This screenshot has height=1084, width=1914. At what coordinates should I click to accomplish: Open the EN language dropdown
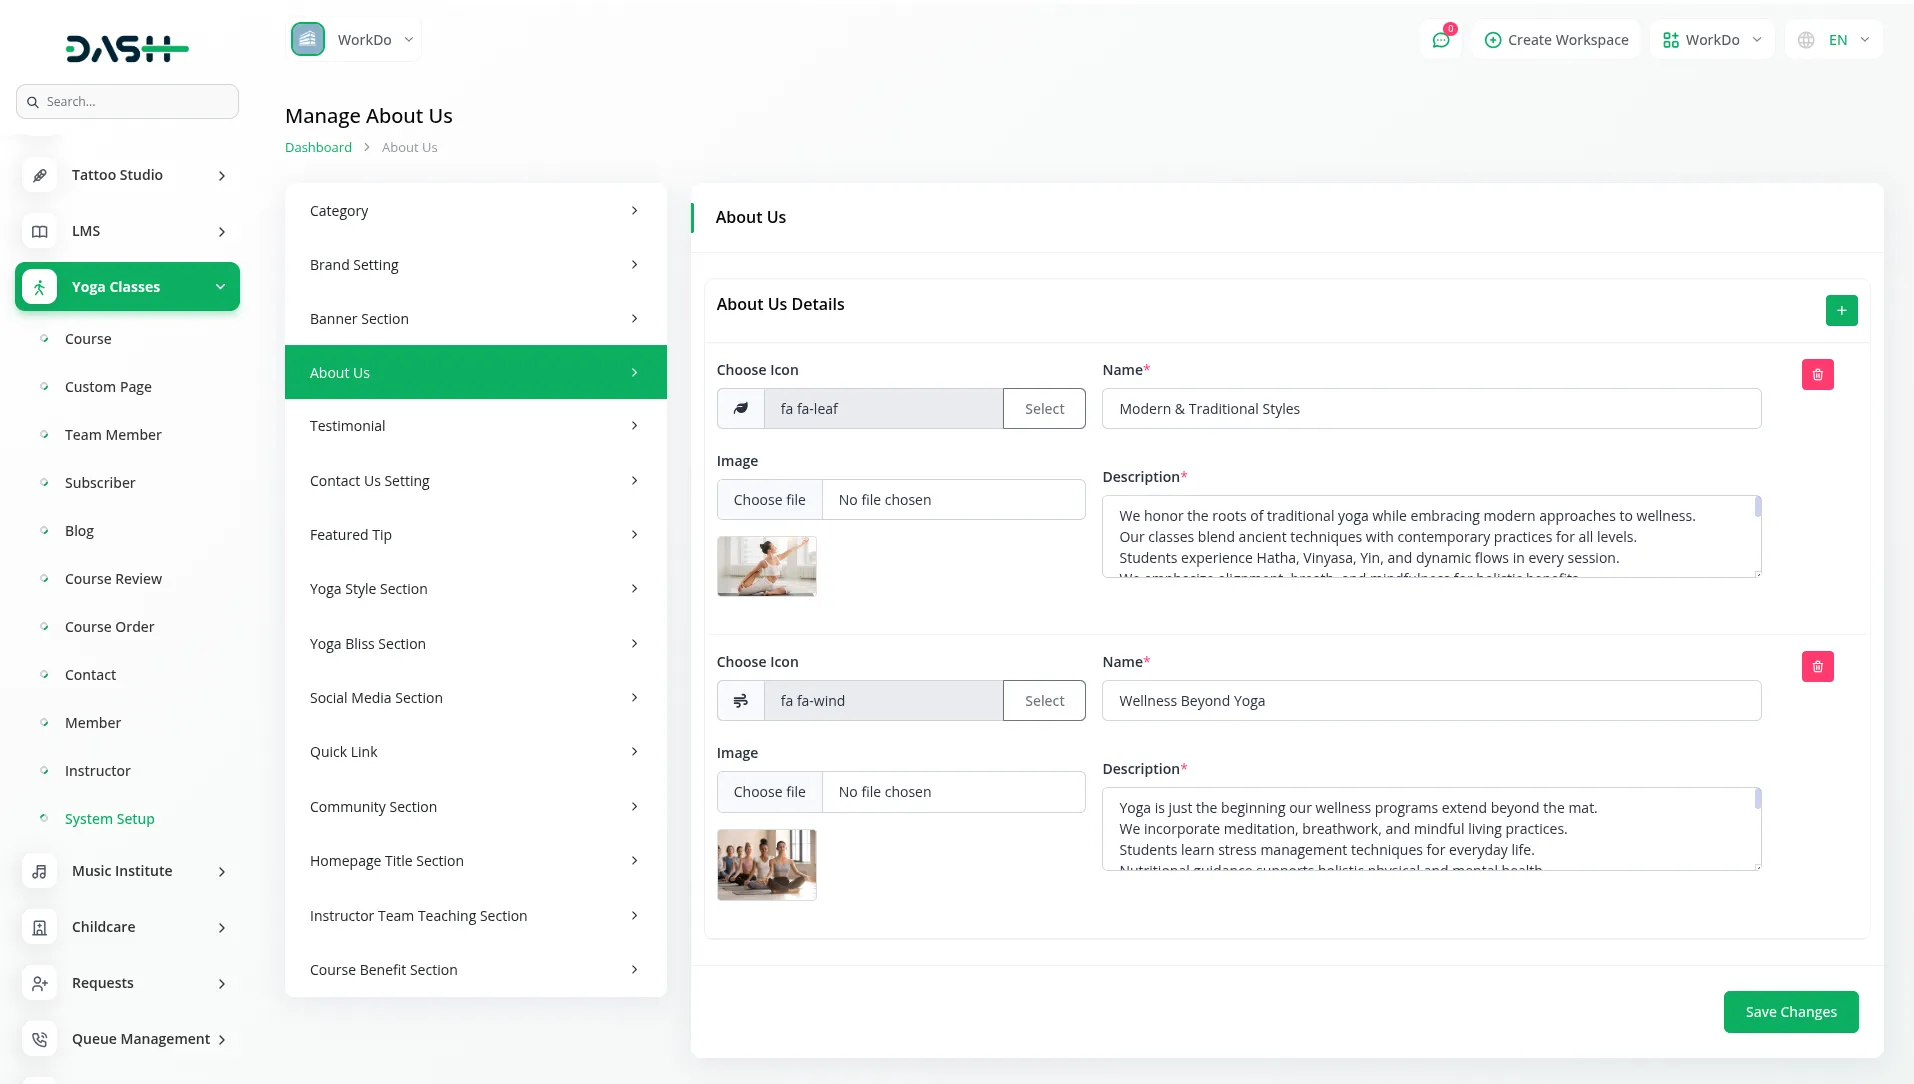[1834, 40]
